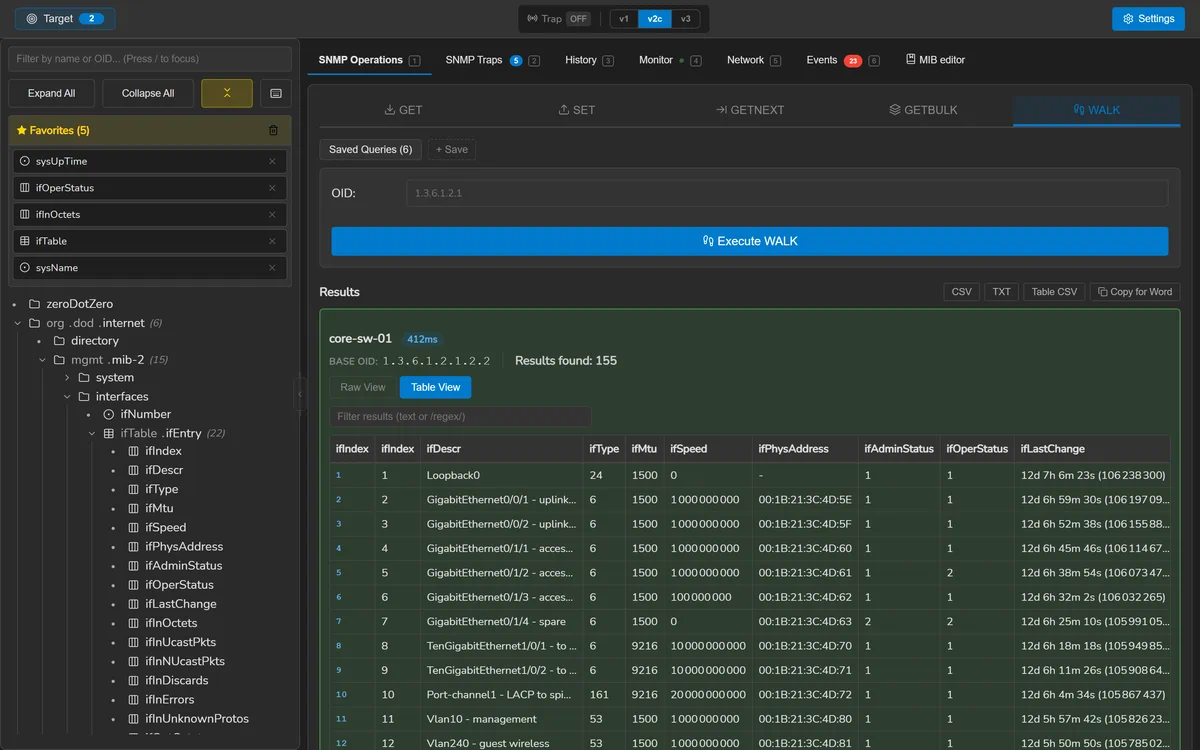This screenshot has width=1200, height=750.
Task: Click the zeroDotZero folder icon
Action: click(35, 304)
